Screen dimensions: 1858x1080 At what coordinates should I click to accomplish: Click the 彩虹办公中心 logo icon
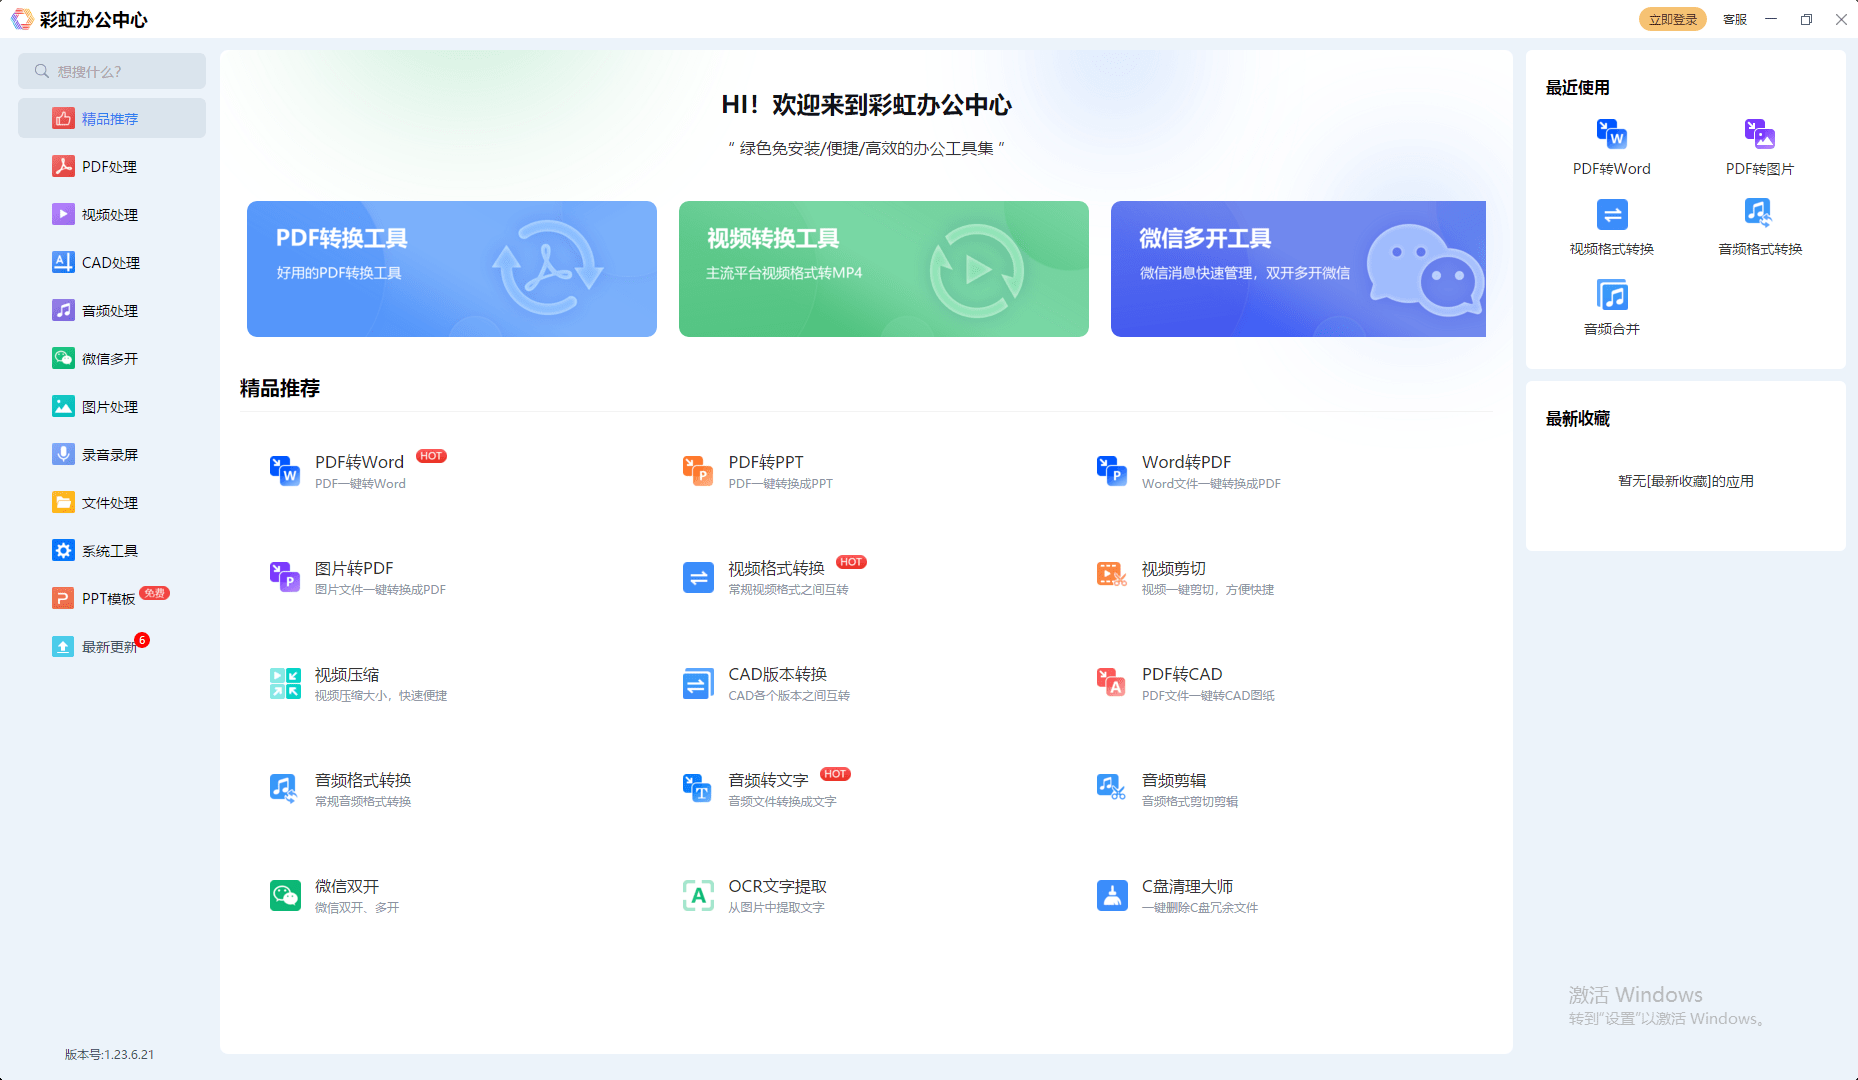(22, 19)
